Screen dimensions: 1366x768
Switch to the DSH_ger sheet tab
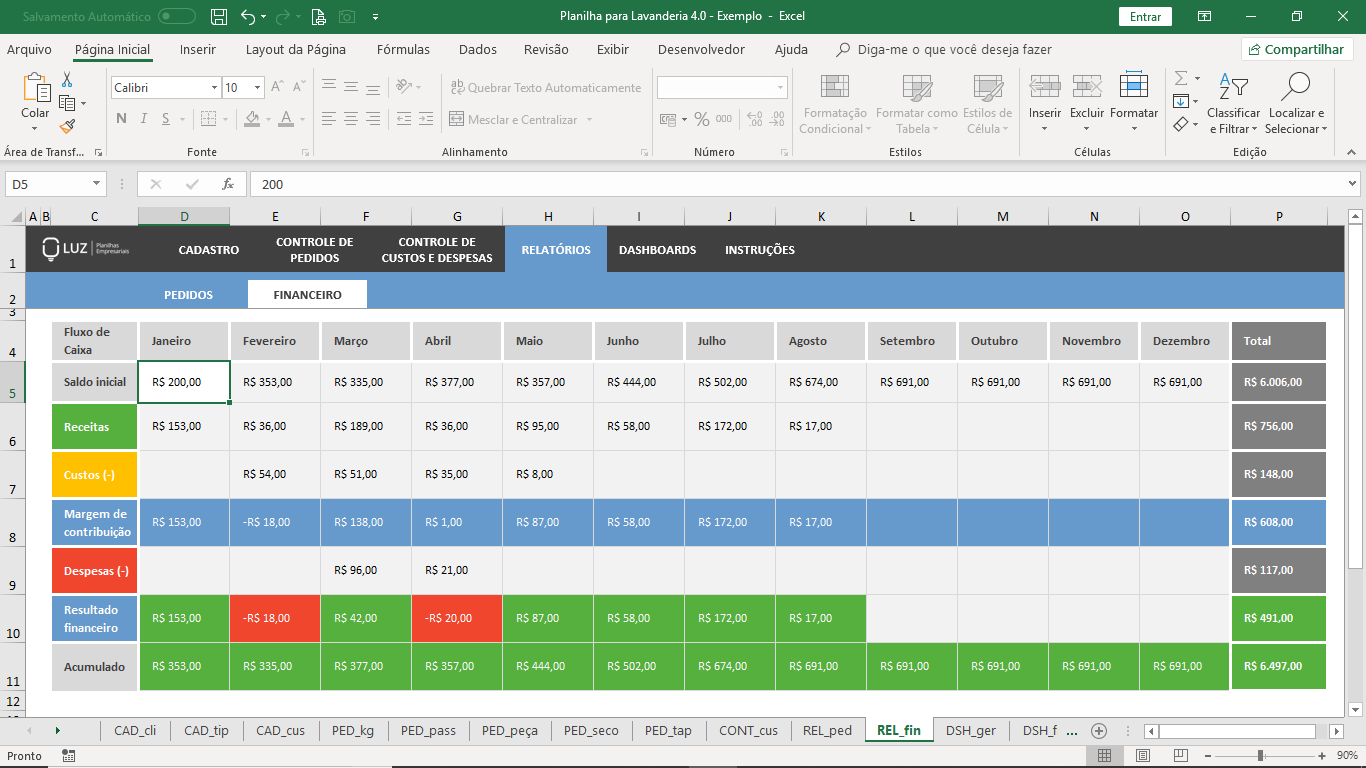point(971,730)
